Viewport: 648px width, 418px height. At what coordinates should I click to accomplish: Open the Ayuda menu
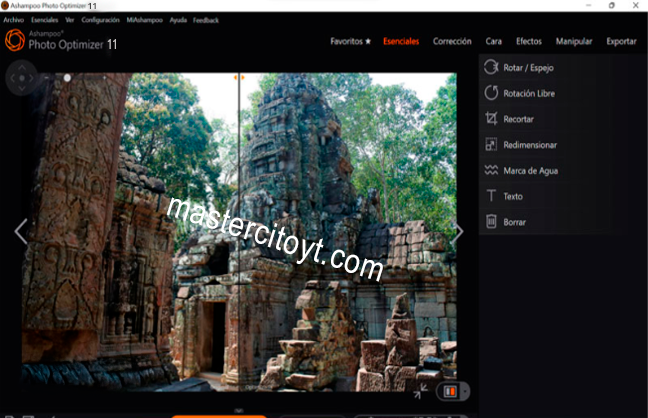(178, 20)
